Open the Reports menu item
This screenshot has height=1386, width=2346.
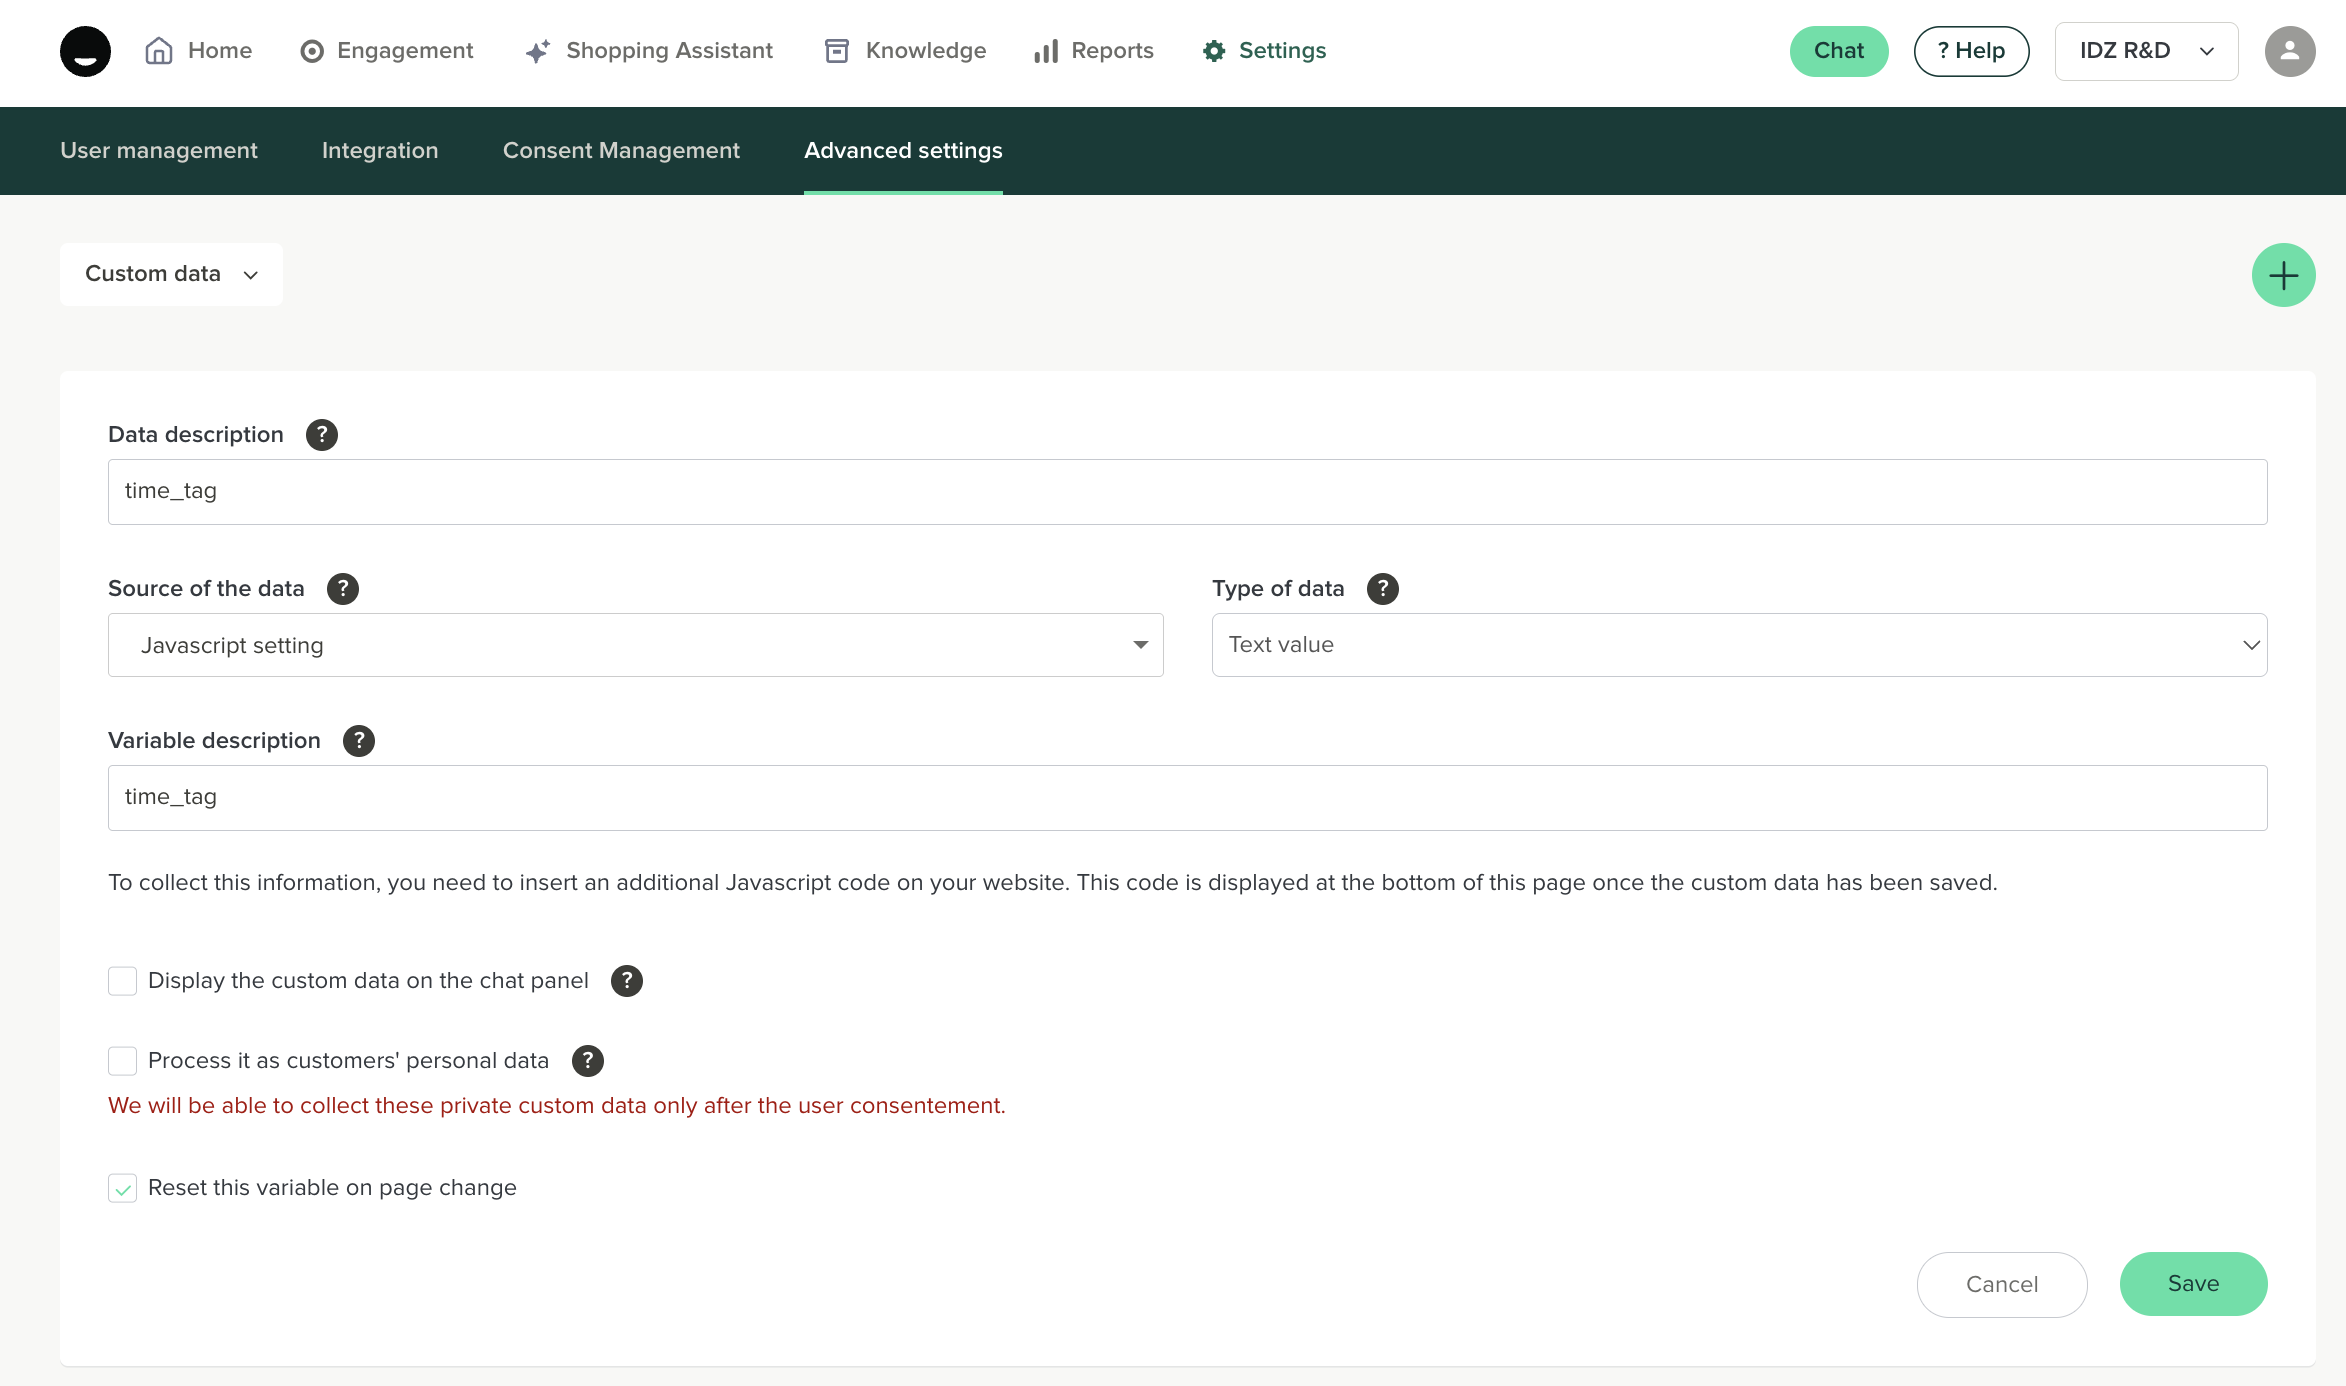(1094, 51)
